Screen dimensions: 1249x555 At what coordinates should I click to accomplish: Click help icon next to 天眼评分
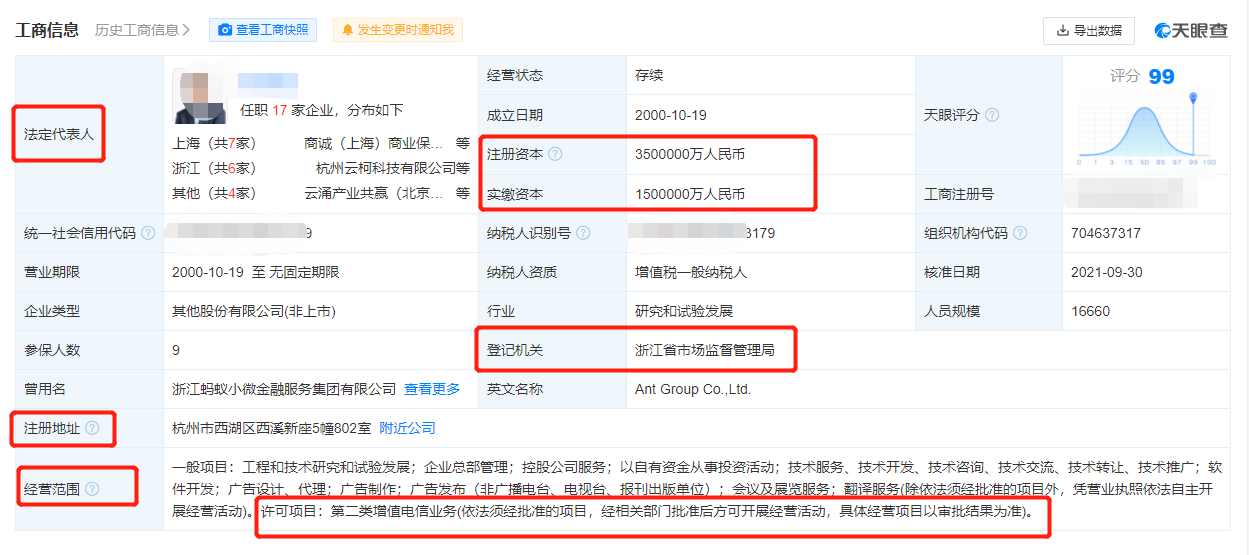pyautogui.click(x=992, y=115)
